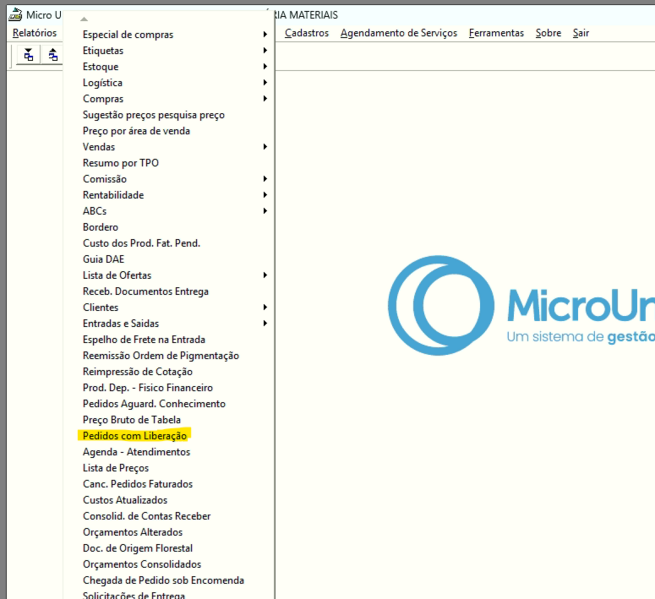This screenshot has height=599, width=655.
Task: Open the Cadastros menu
Action: pyautogui.click(x=307, y=33)
